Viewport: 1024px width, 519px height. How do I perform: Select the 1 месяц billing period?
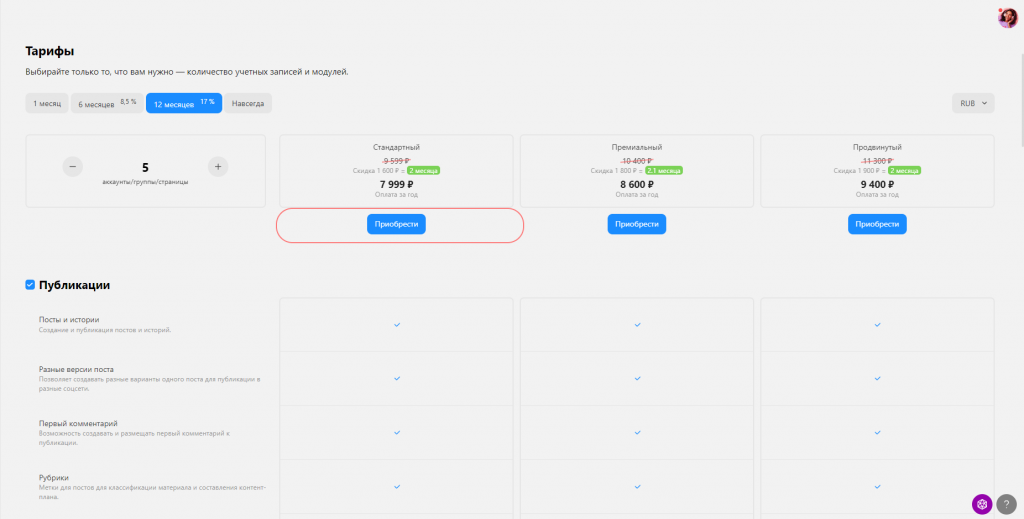(x=47, y=103)
